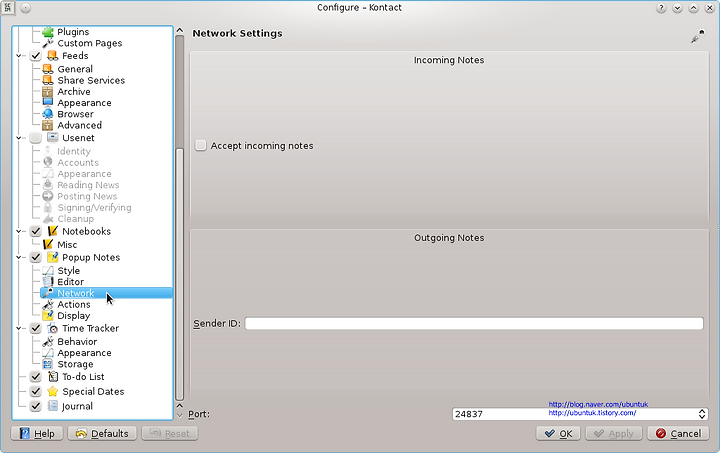The image size is (720, 453).
Task: Select the Advanced settings icon
Action: click(48, 125)
